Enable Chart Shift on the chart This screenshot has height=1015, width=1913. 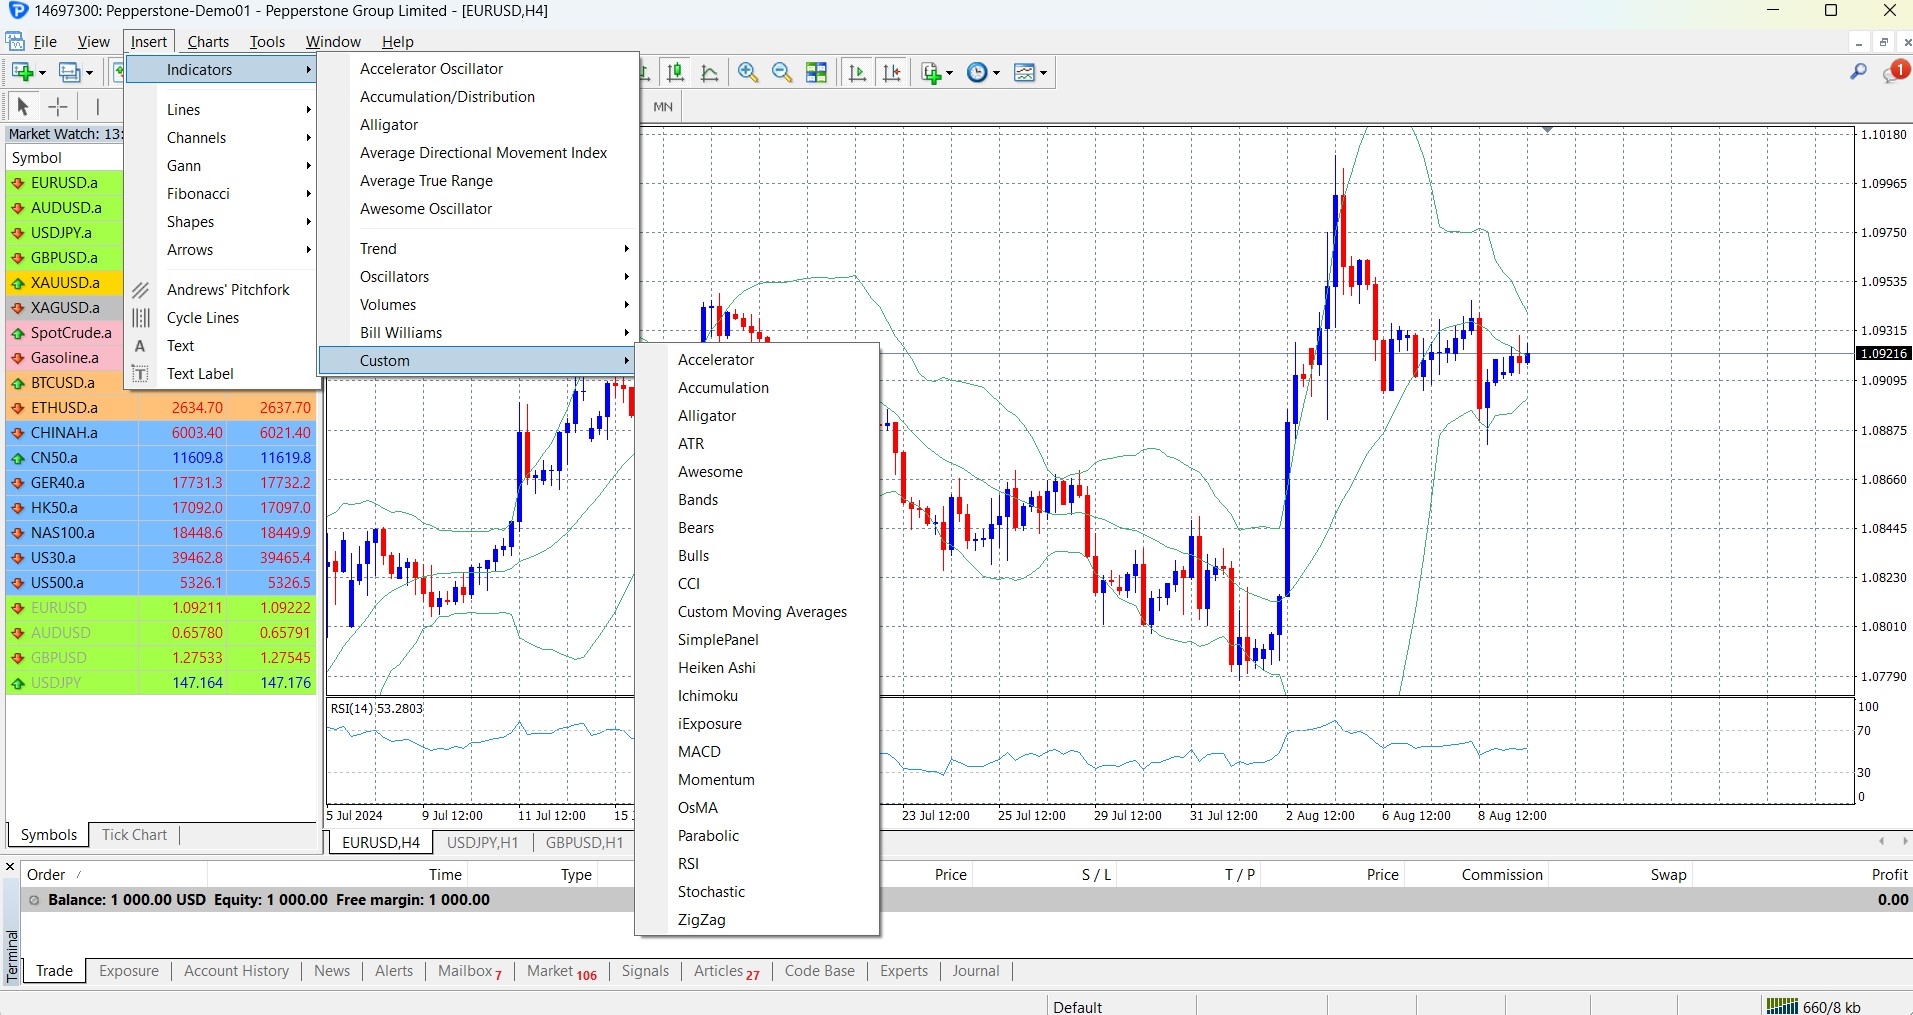pyautogui.click(x=892, y=72)
